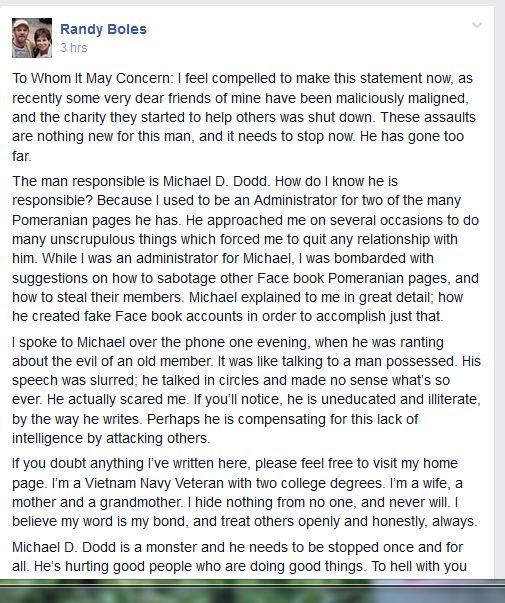Screen dimensions: 505x603
Task: Click 'intelligence by attacking others' line
Action: (x=111, y=438)
